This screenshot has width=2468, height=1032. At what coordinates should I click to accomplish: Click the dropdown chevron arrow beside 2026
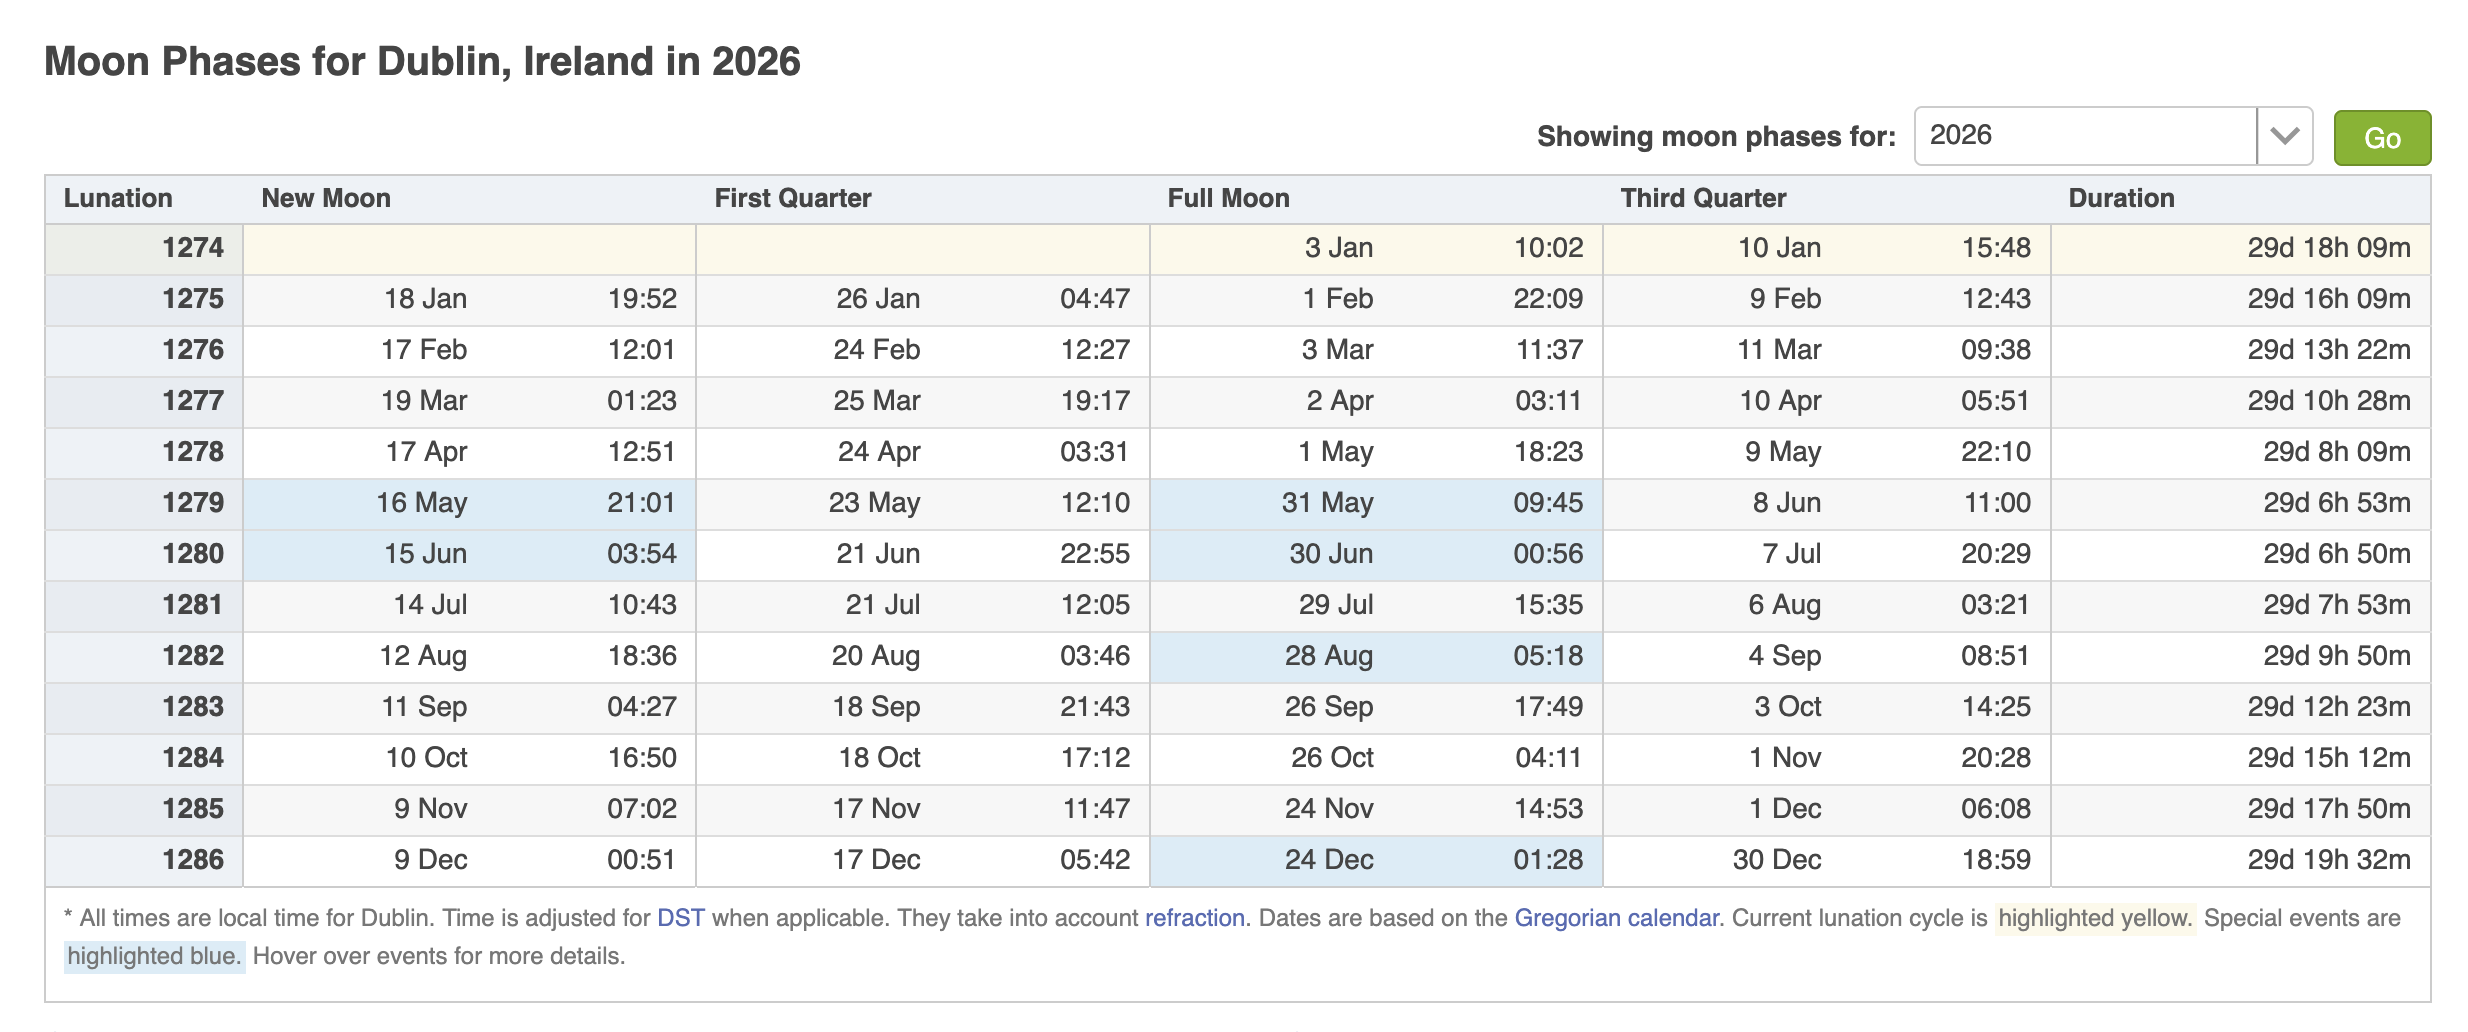click(2284, 136)
